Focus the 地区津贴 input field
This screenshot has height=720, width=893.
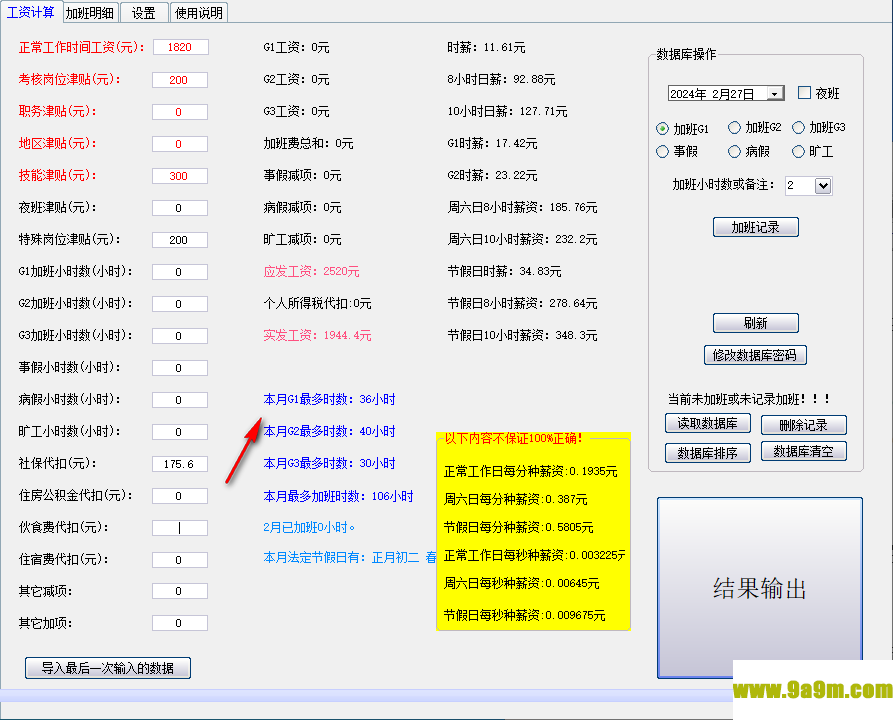(179, 144)
